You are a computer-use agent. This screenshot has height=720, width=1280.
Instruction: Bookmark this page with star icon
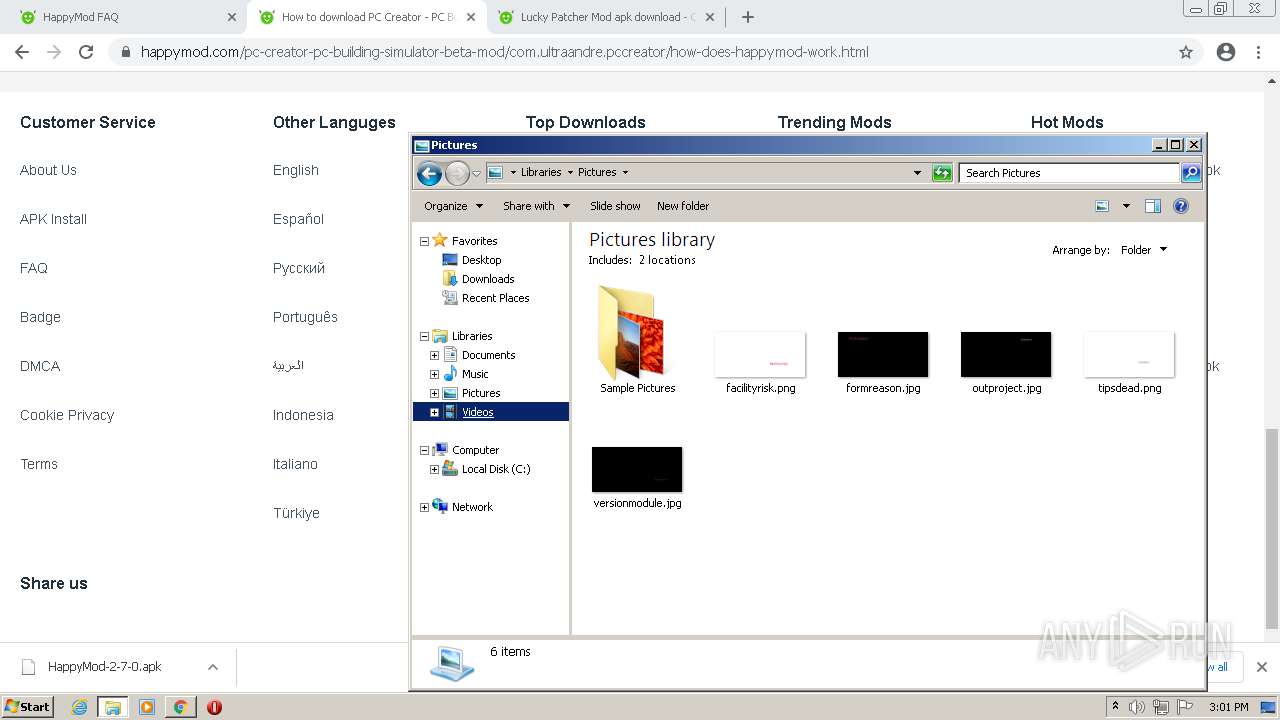coord(1186,52)
